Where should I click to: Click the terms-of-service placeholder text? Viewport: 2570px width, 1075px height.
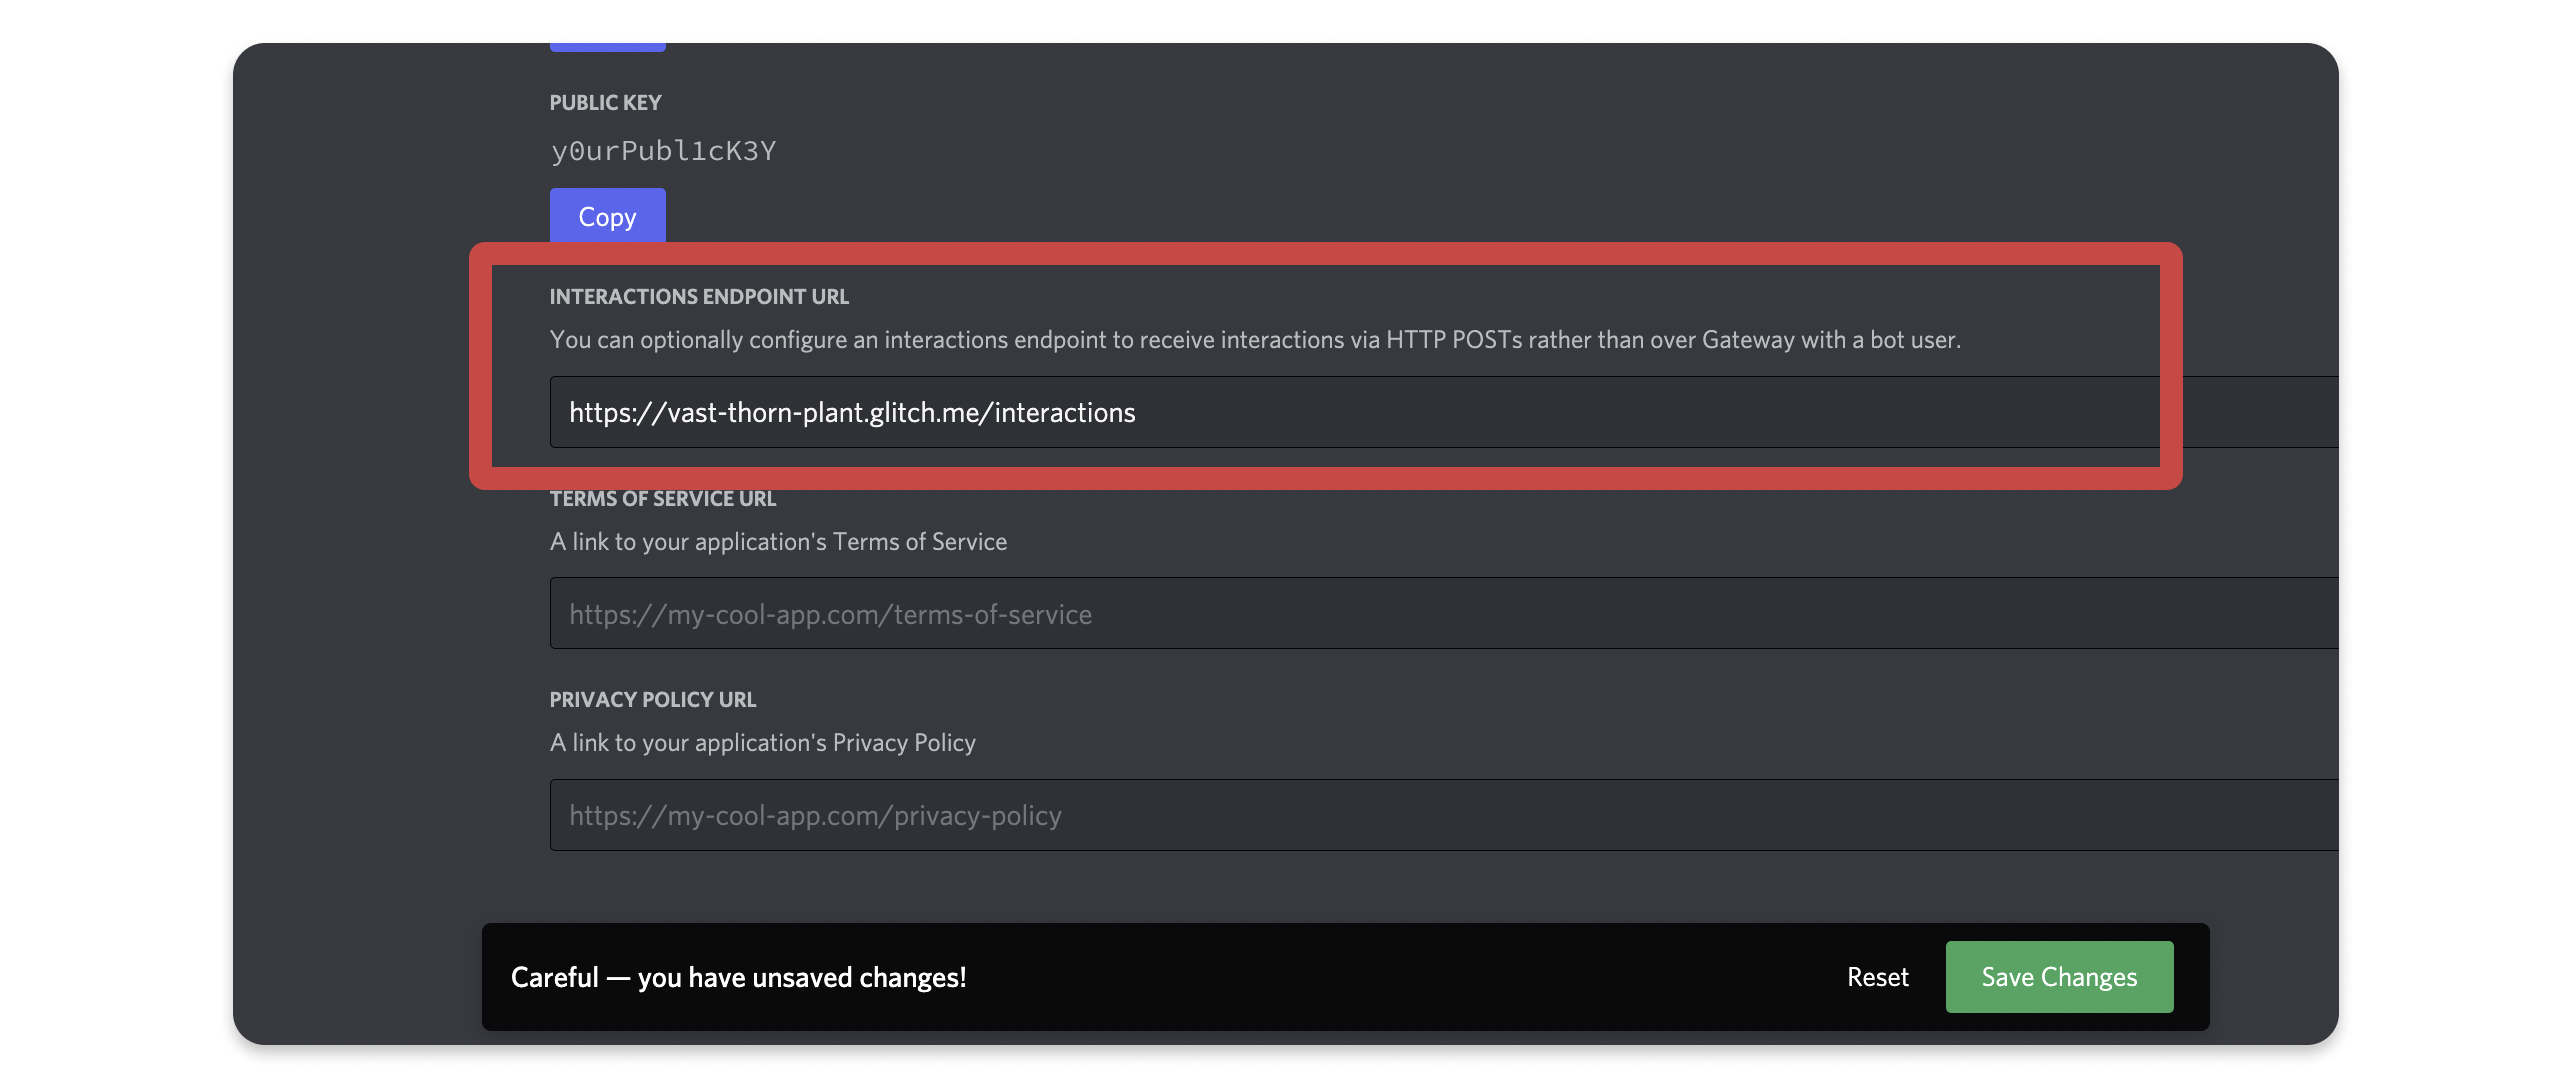coord(830,613)
